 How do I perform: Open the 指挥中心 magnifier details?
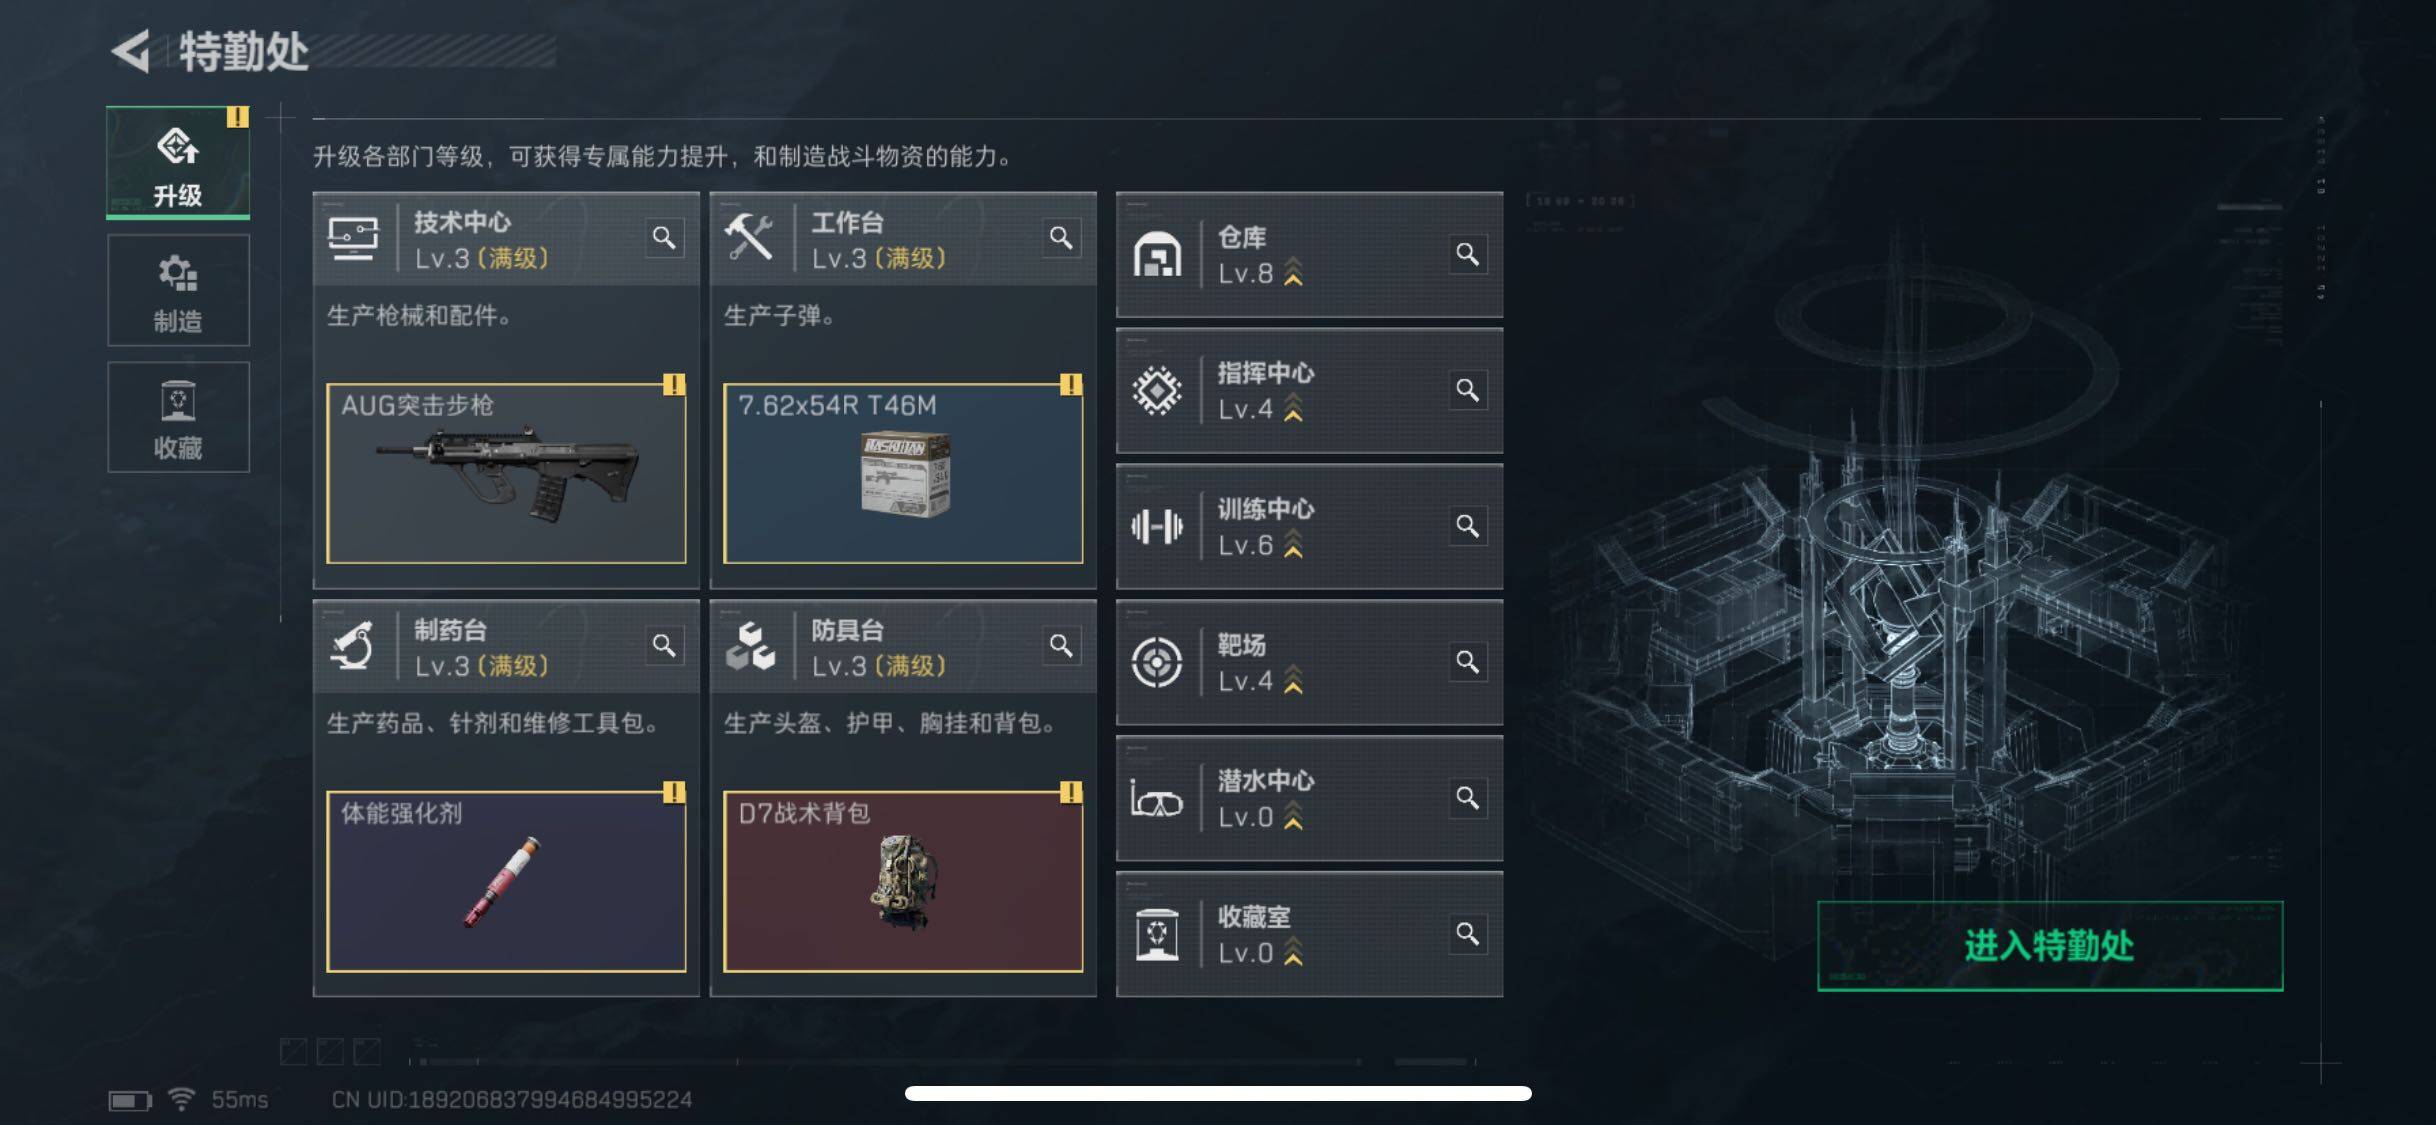coord(1467,390)
